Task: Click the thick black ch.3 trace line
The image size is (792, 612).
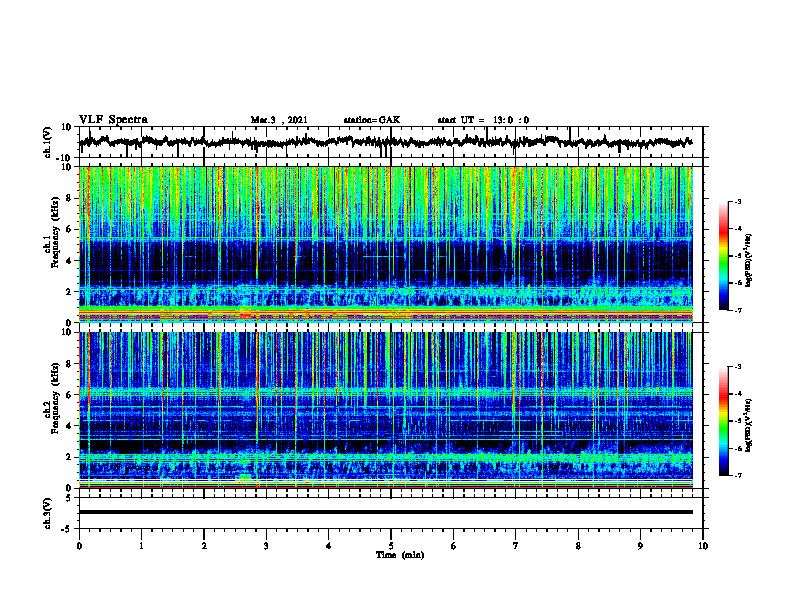Action: pyautogui.click(x=386, y=512)
